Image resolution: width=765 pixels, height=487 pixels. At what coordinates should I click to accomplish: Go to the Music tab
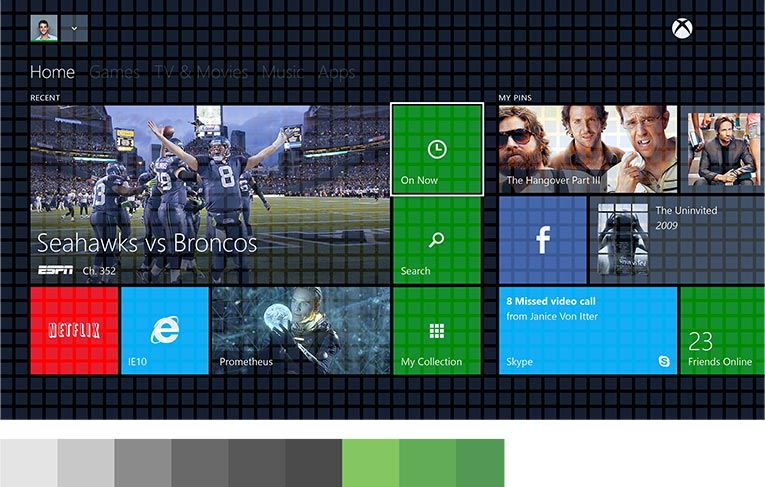tap(283, 72)
